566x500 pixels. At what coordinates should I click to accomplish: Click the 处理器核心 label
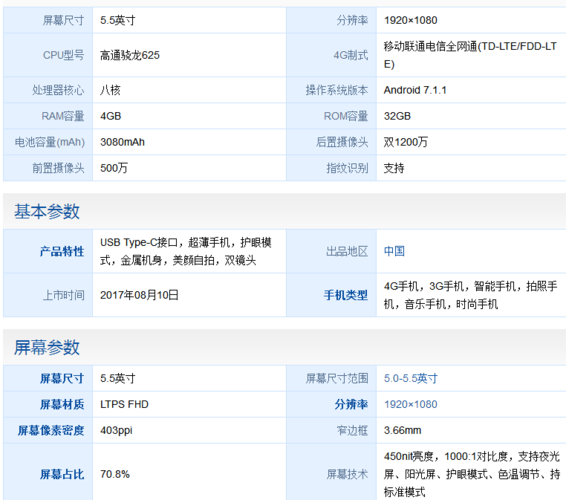pos(58,90)
